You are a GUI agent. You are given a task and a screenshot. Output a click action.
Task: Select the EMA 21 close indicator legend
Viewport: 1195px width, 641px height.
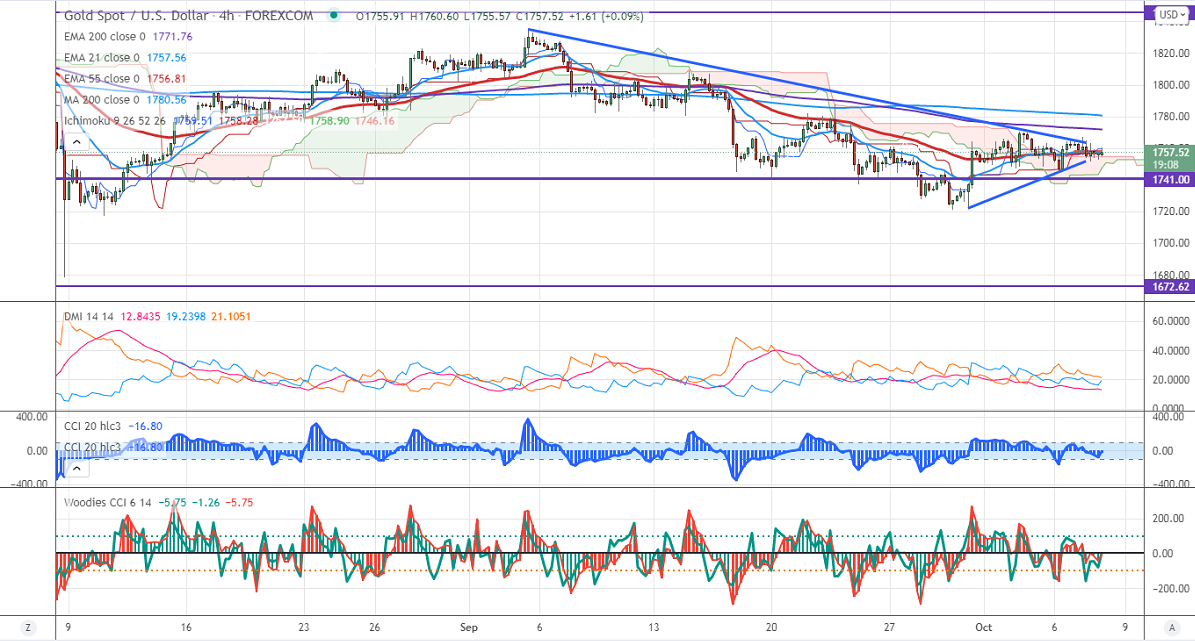point(101,58)
